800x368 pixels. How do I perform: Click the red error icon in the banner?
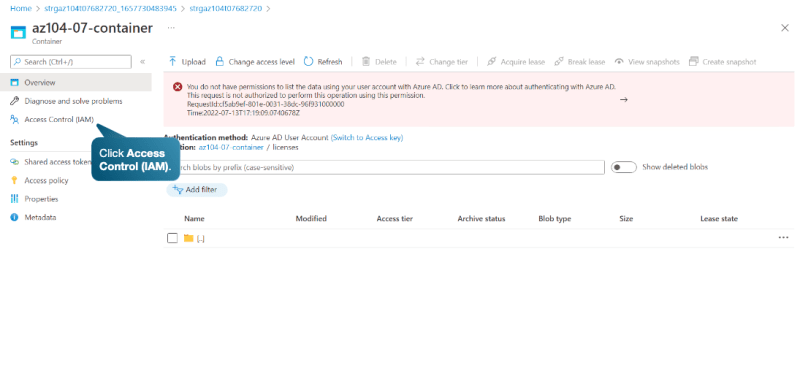pyautogui.click(x=178, y=87)
